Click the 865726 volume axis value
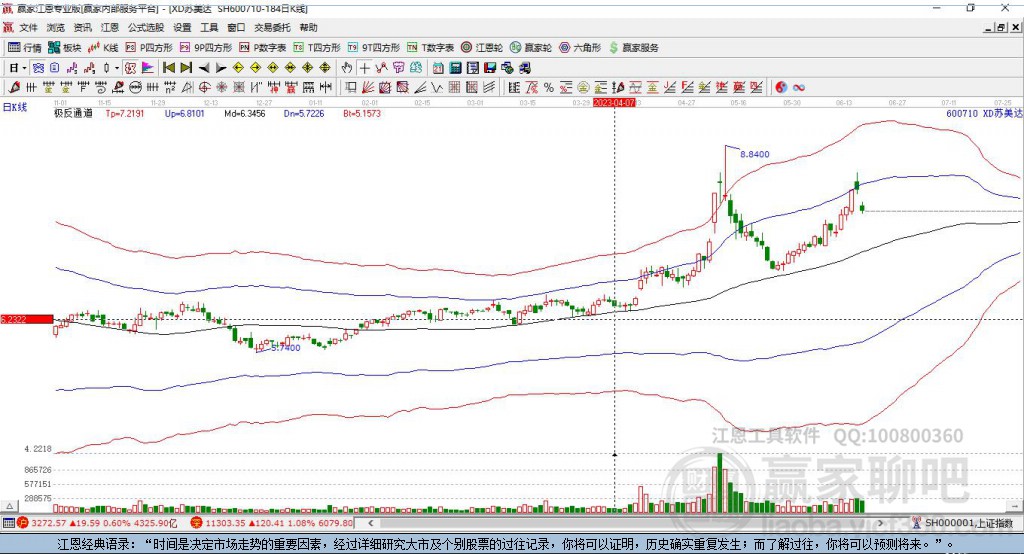 click(x=37, y=470)
